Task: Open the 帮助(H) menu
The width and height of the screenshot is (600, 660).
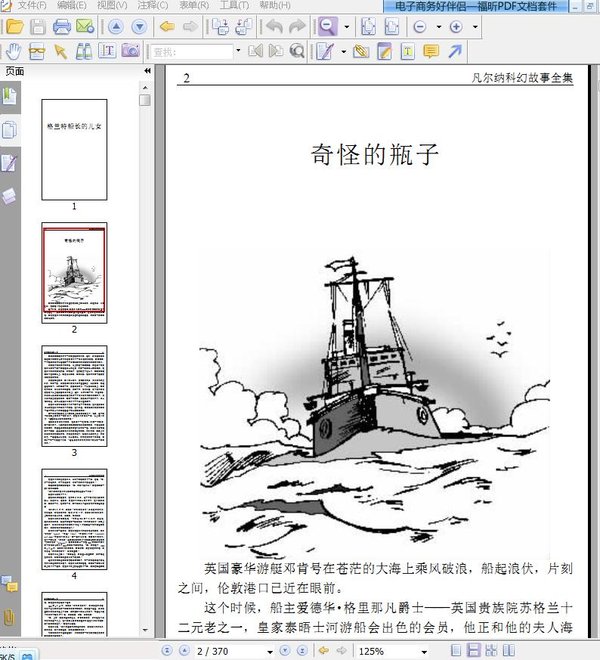Action: 275,5
